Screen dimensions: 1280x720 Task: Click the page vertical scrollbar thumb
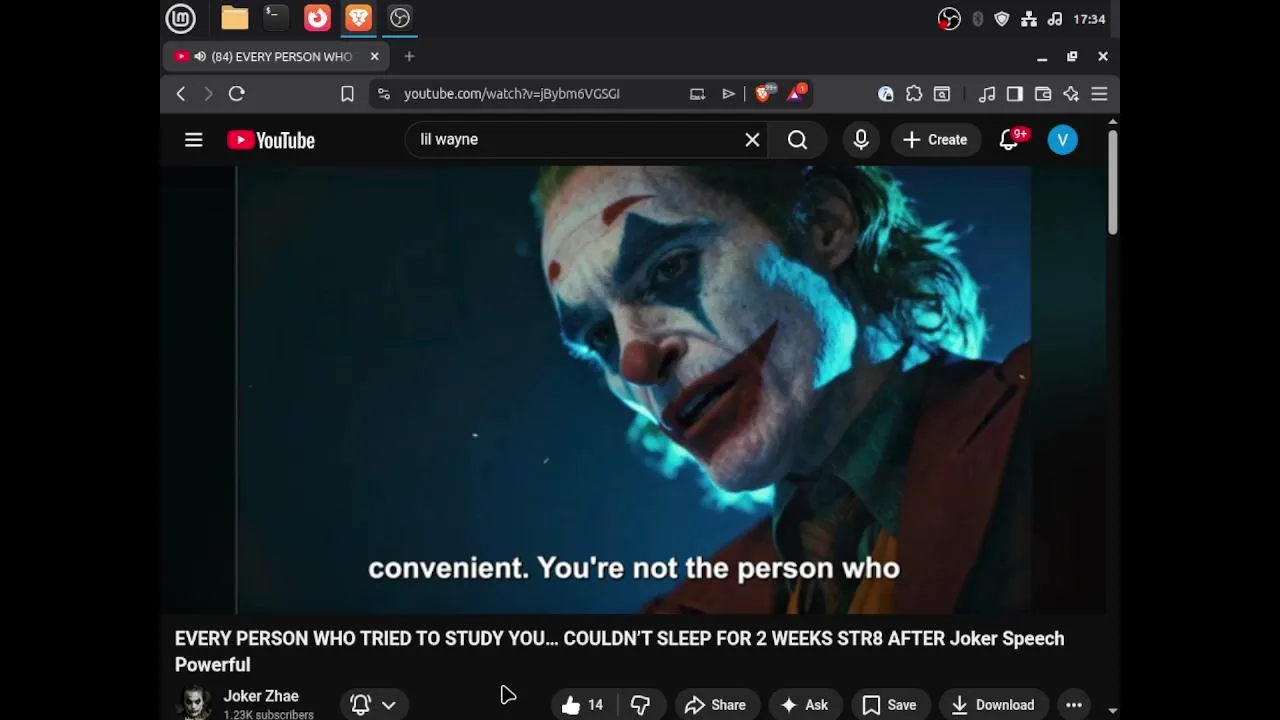pyautogui.click(x=1112, y=182)
